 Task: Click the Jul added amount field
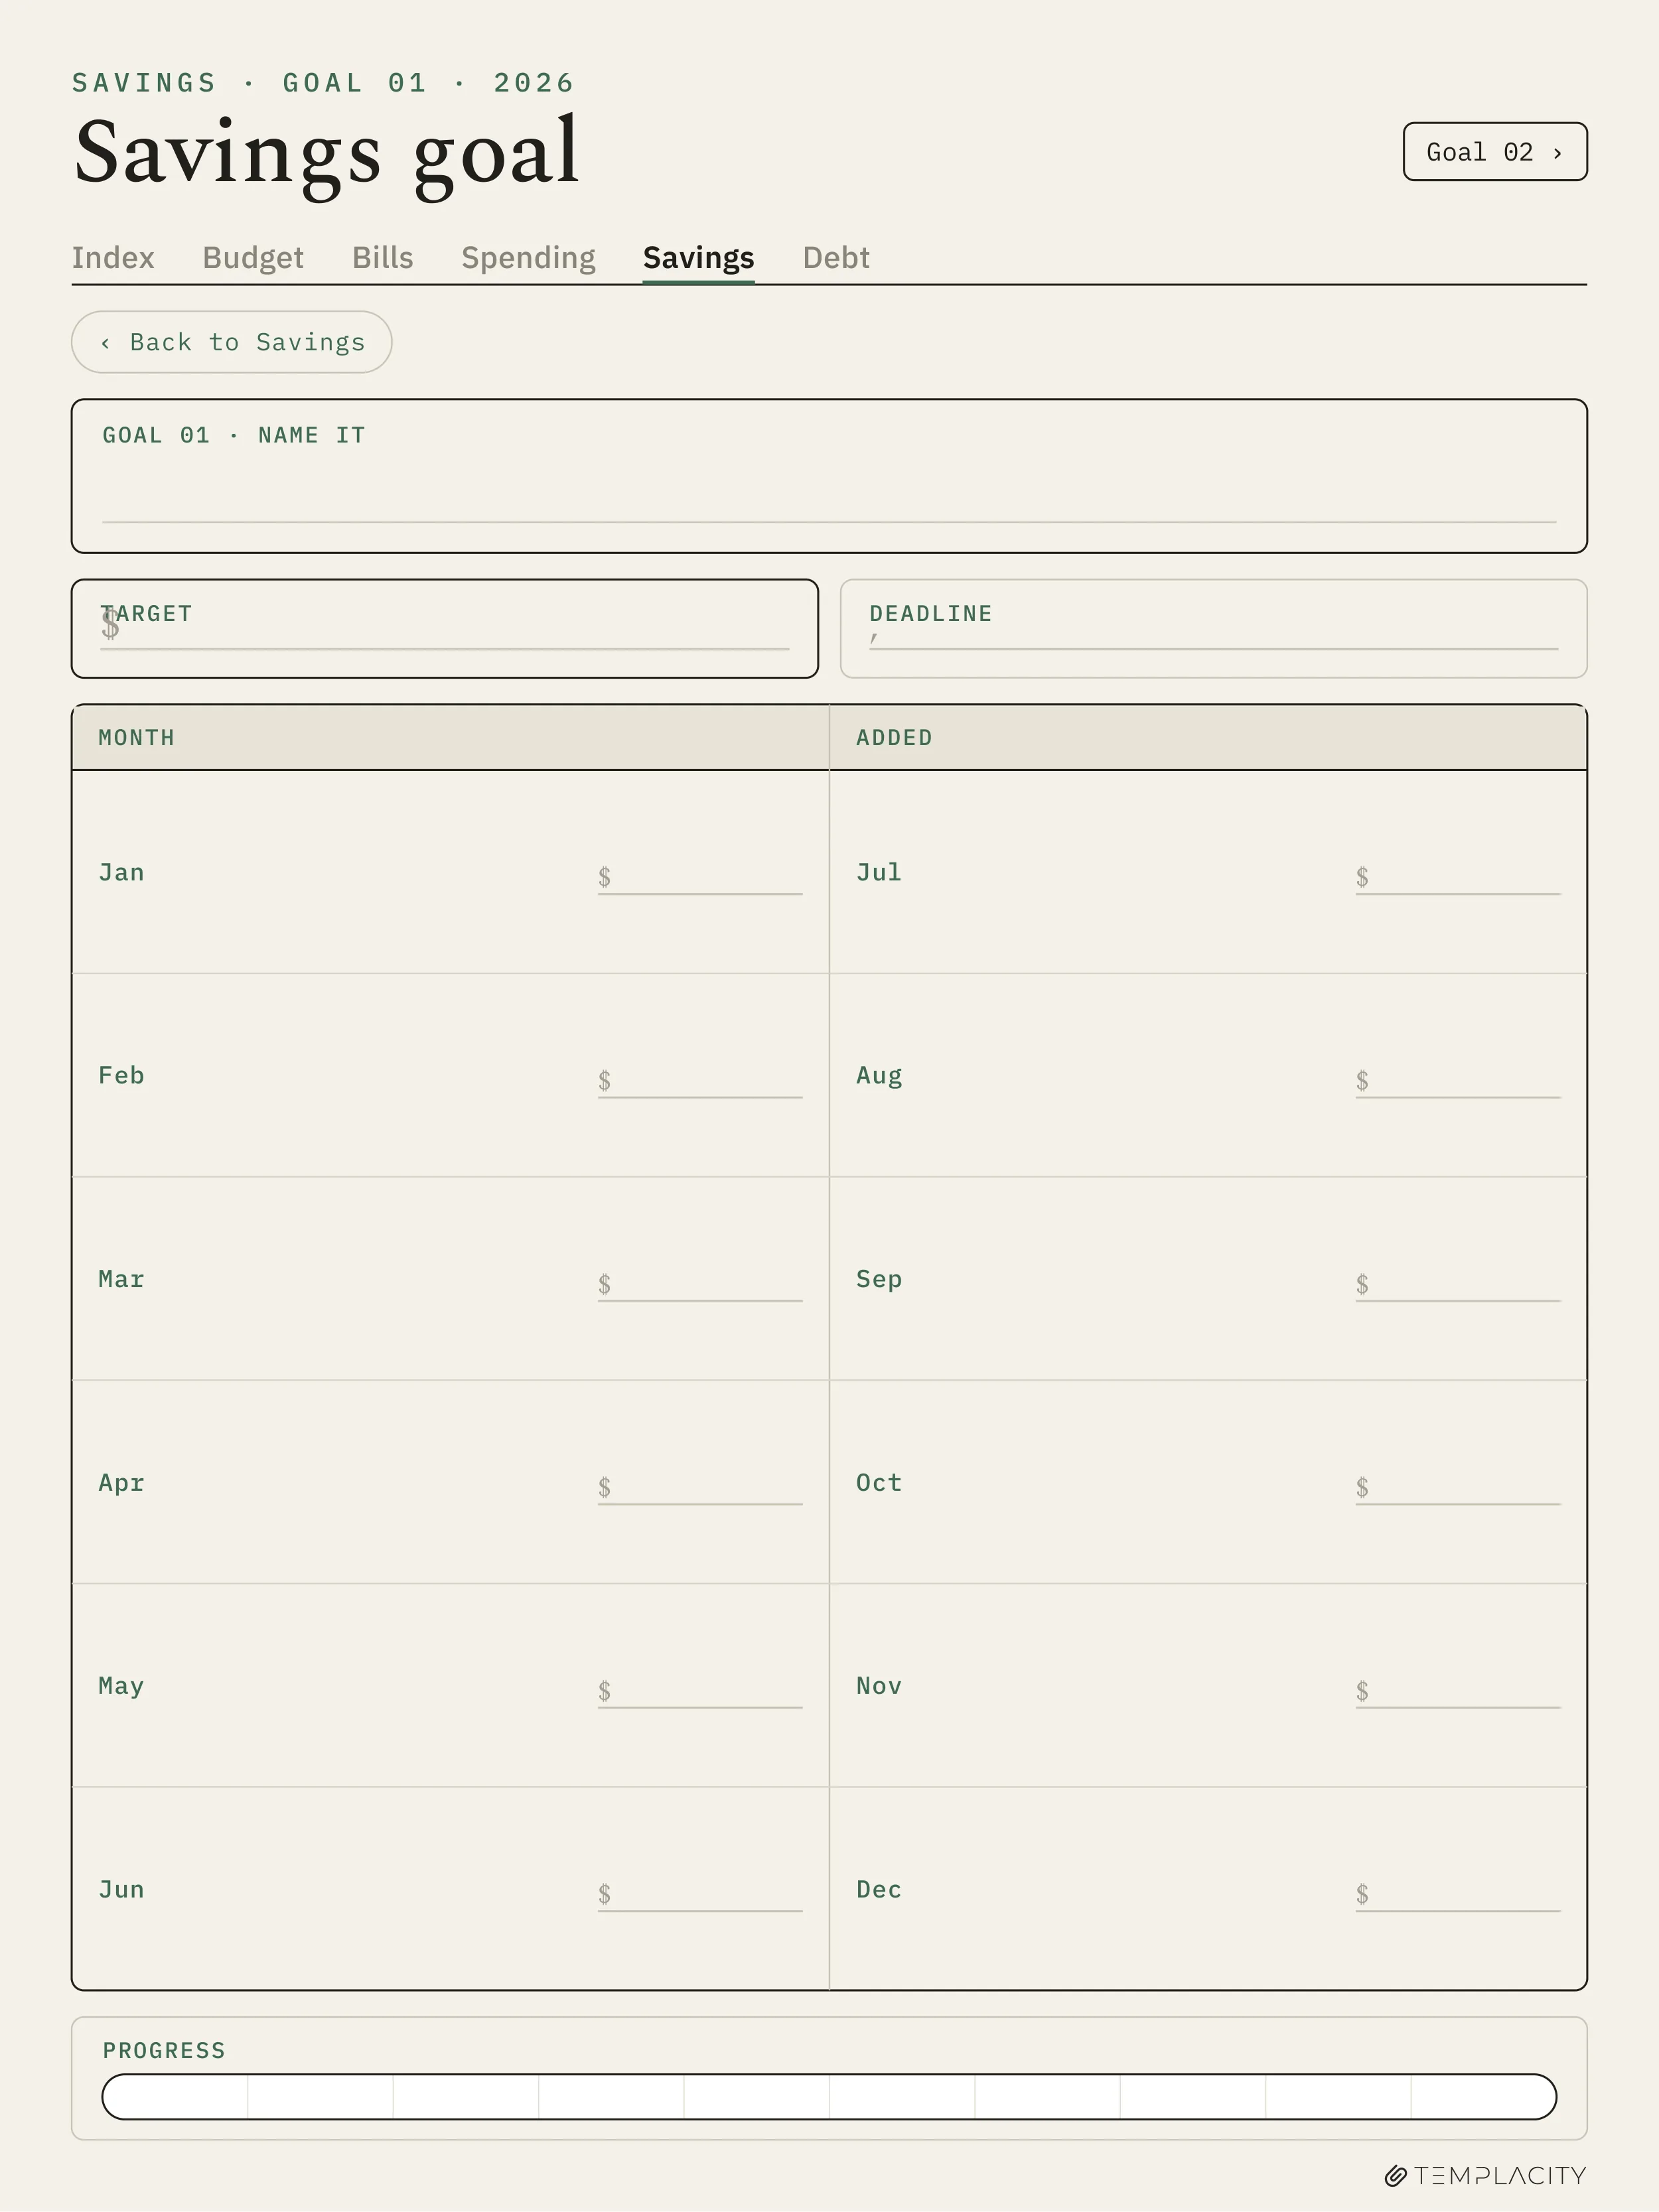click(x=1458, y=878)
